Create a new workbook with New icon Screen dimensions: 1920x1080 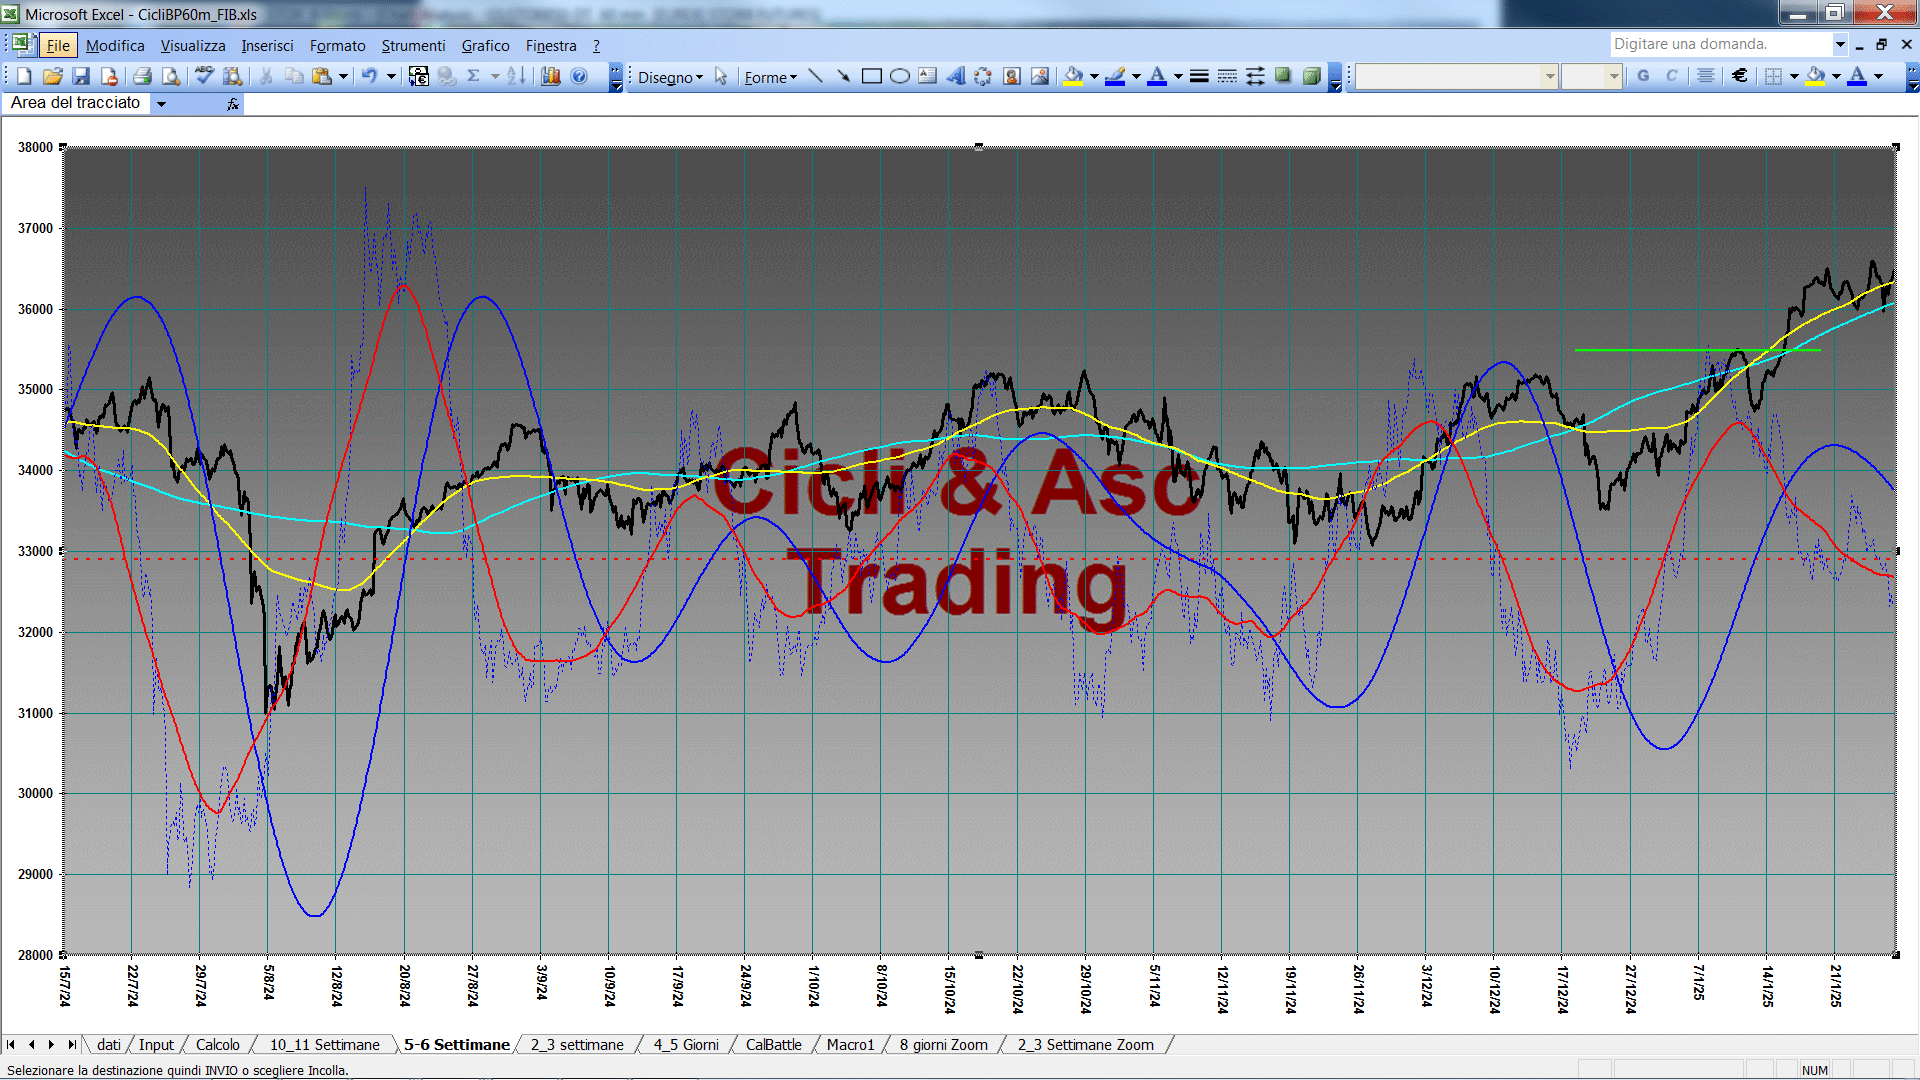(25, 76)
